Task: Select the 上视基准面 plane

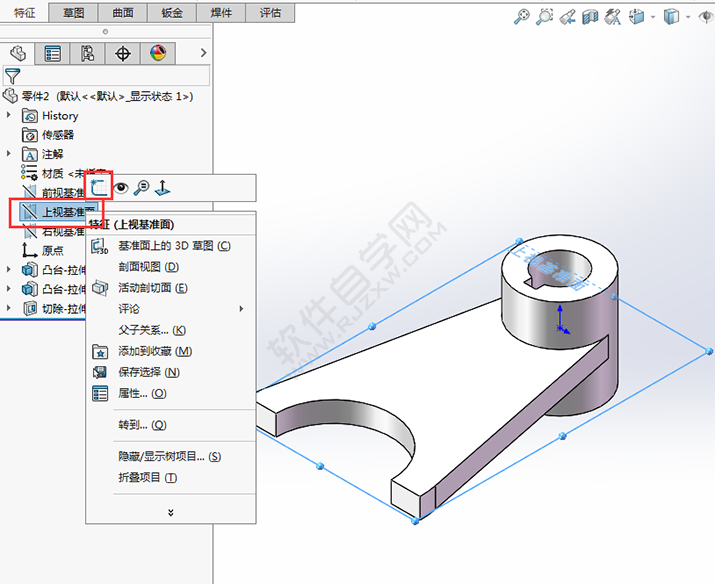Action: [58, 212]
